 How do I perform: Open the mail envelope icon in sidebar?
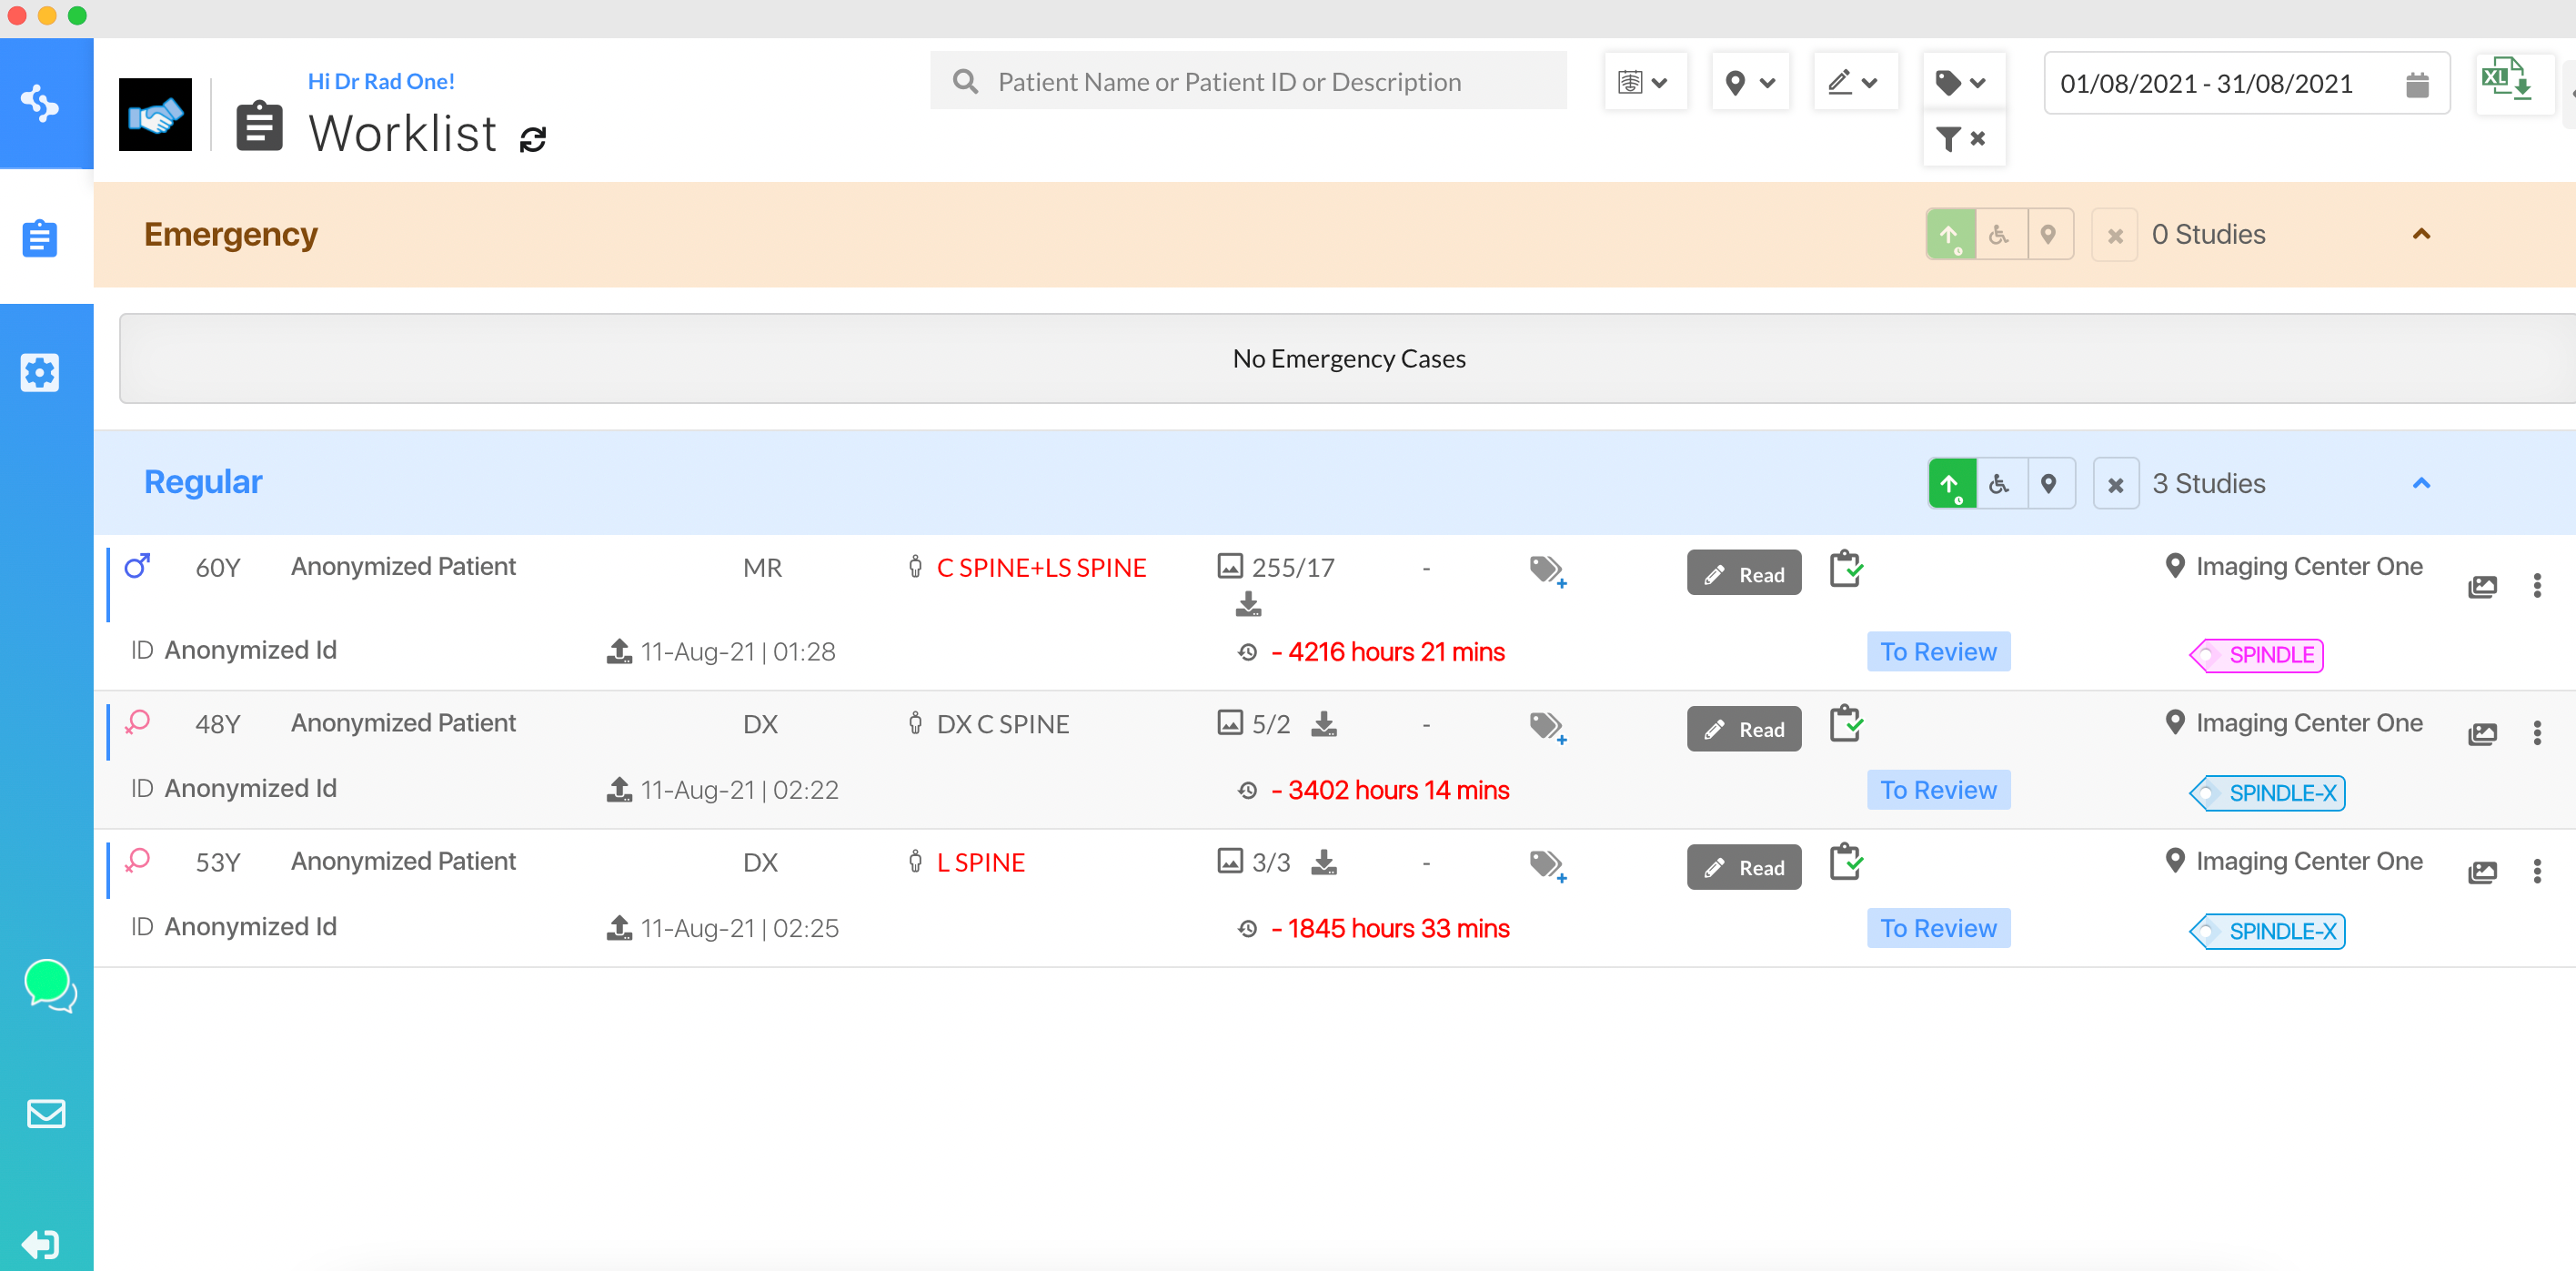tap(46, 1114)
